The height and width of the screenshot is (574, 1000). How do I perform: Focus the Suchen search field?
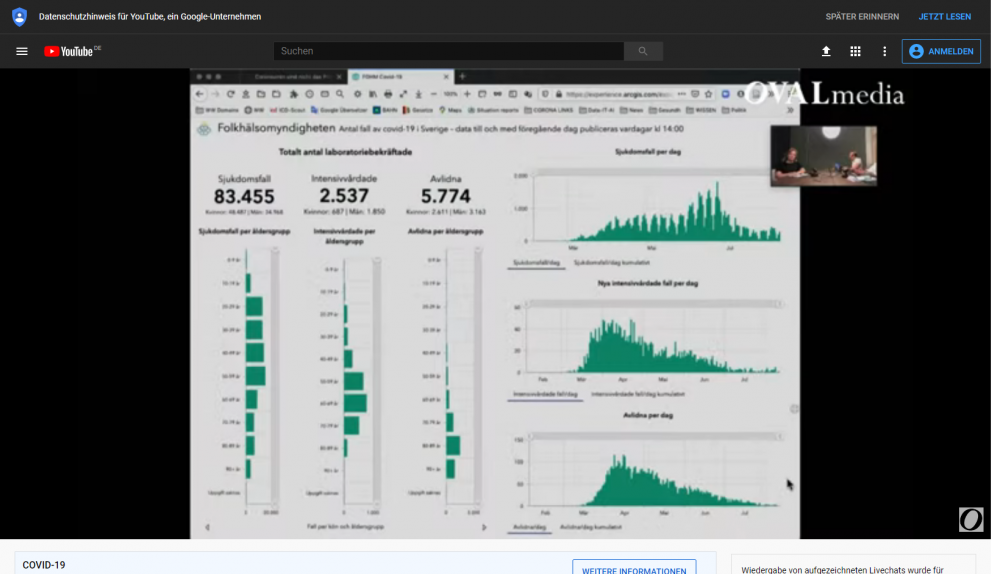point(448,51)
